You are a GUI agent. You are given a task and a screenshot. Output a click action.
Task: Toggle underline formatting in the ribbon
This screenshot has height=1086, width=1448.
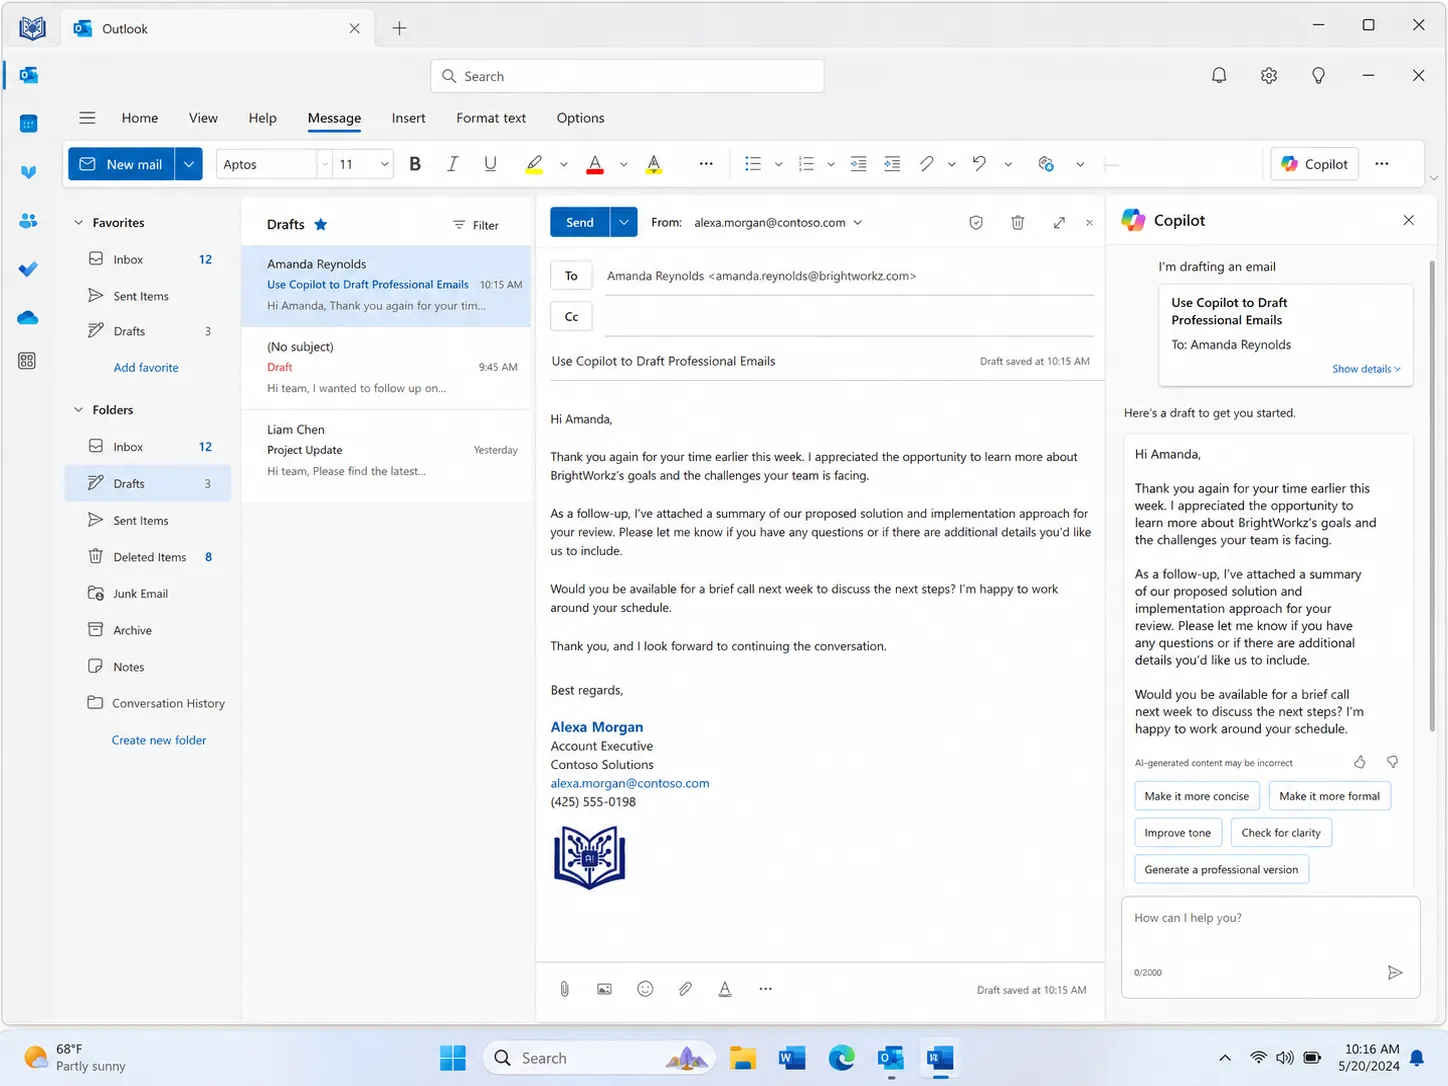[490, 164]
